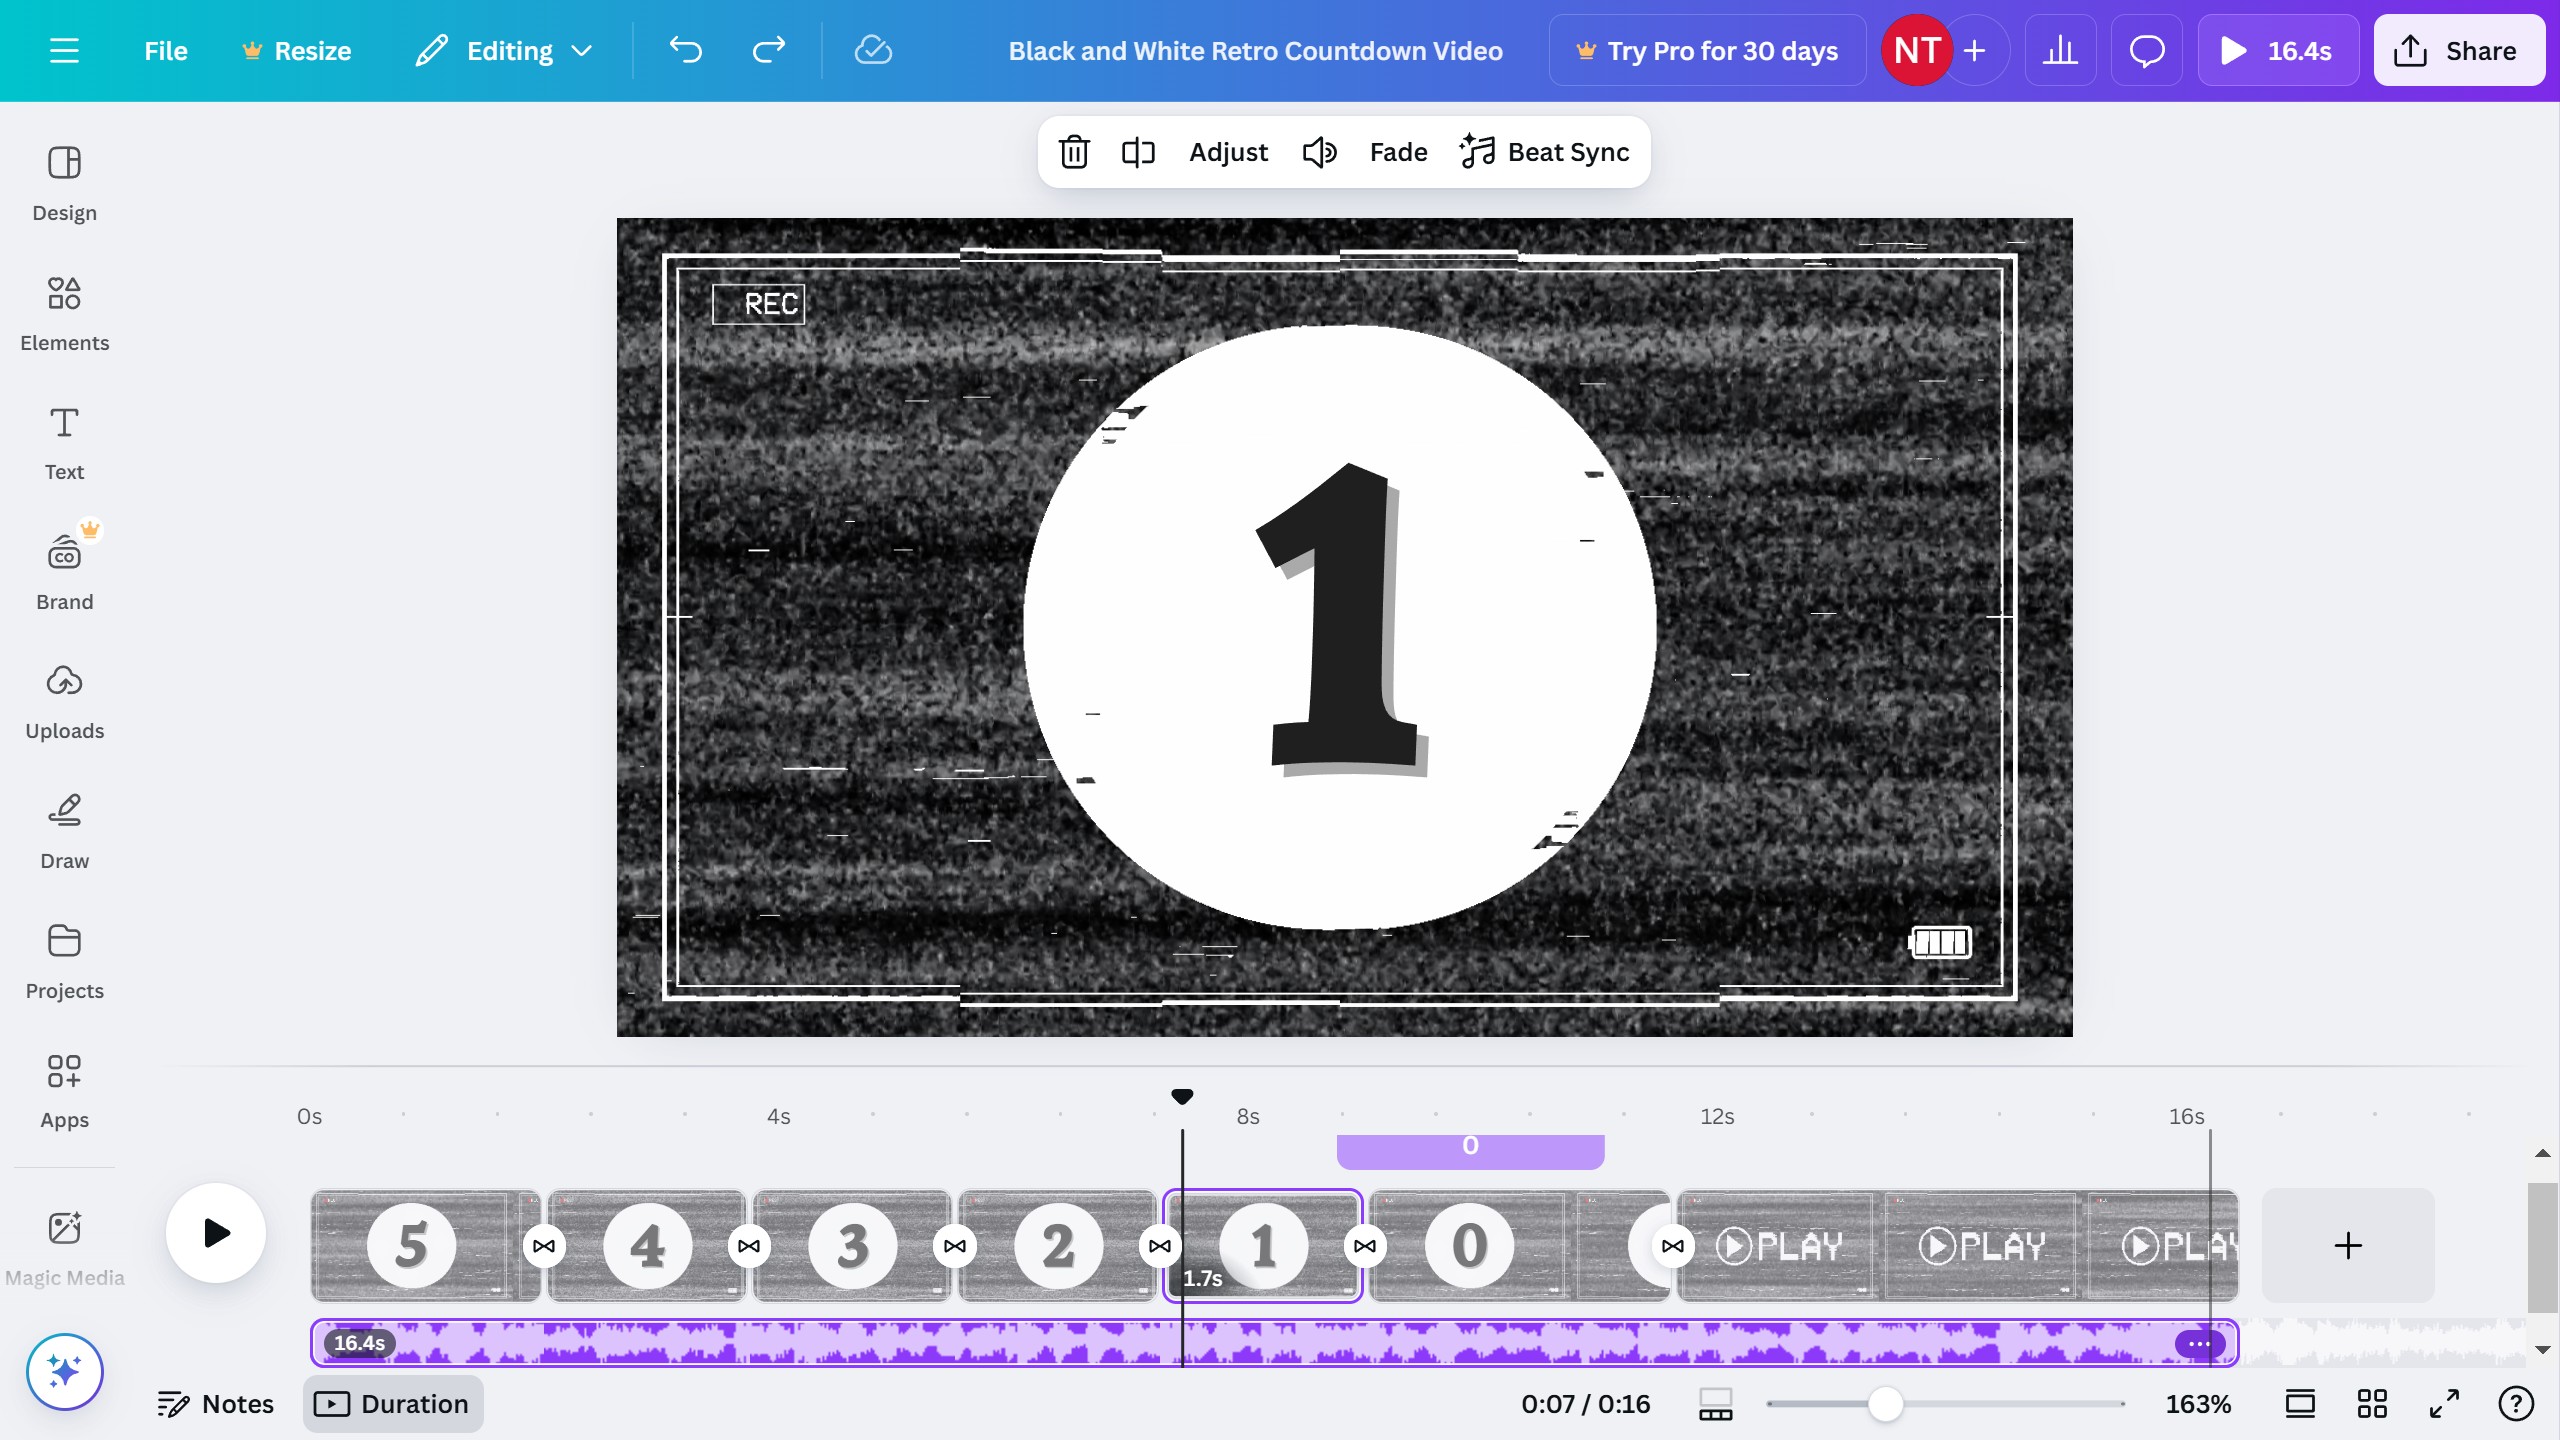The height and width of the screenshot is (1440, 2560).
Task: Delete the selected audio track via trash icon
Action: point(1074,152)
